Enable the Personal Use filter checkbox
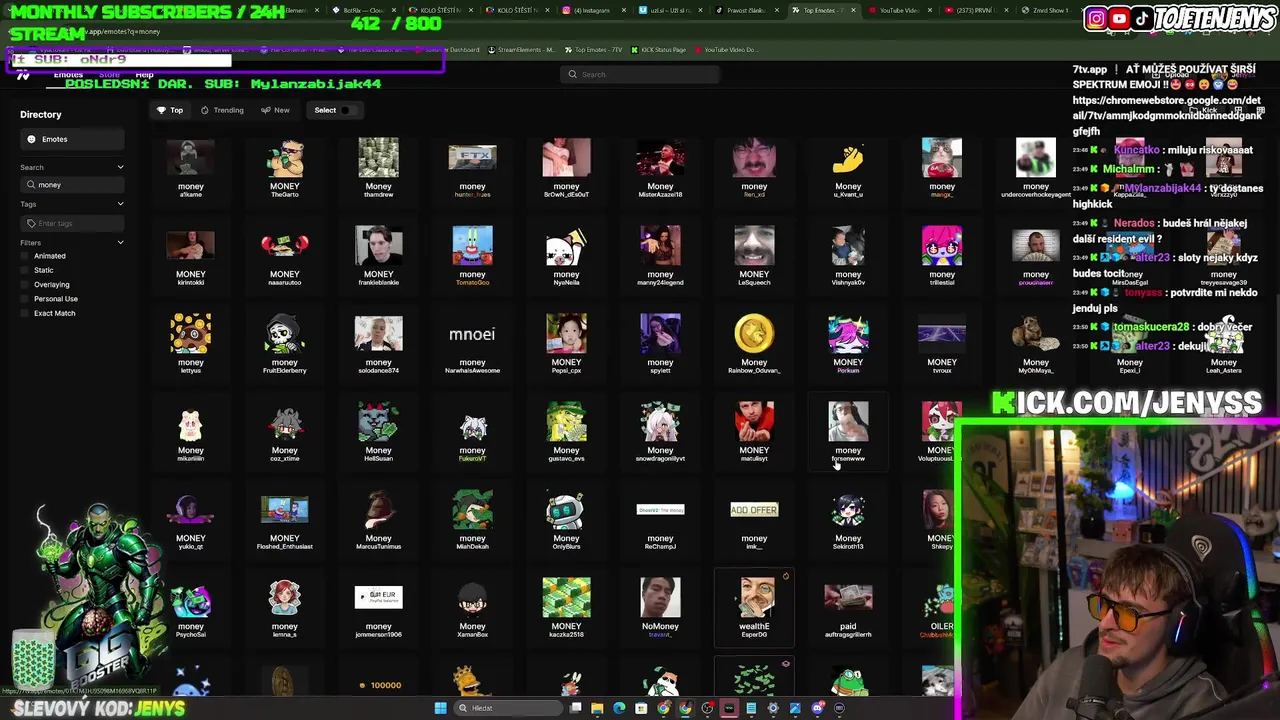1280x720 pixels. pyautogui.click(x=25, y=299)
